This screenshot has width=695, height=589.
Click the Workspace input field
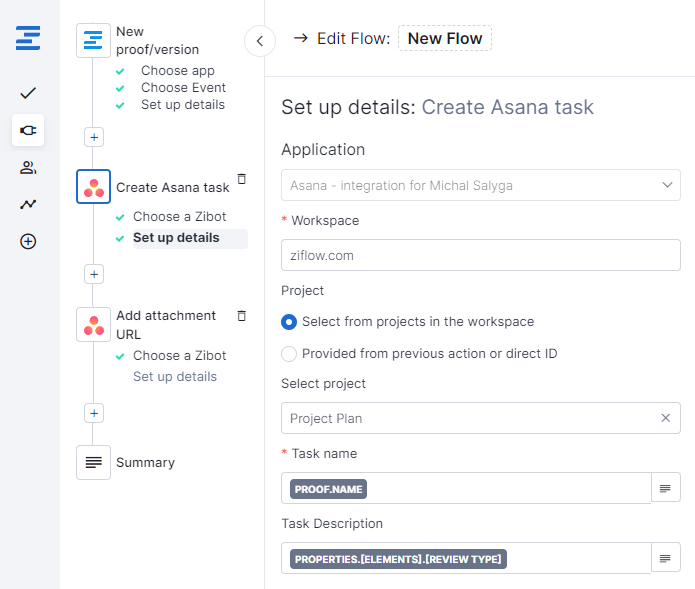480,255
